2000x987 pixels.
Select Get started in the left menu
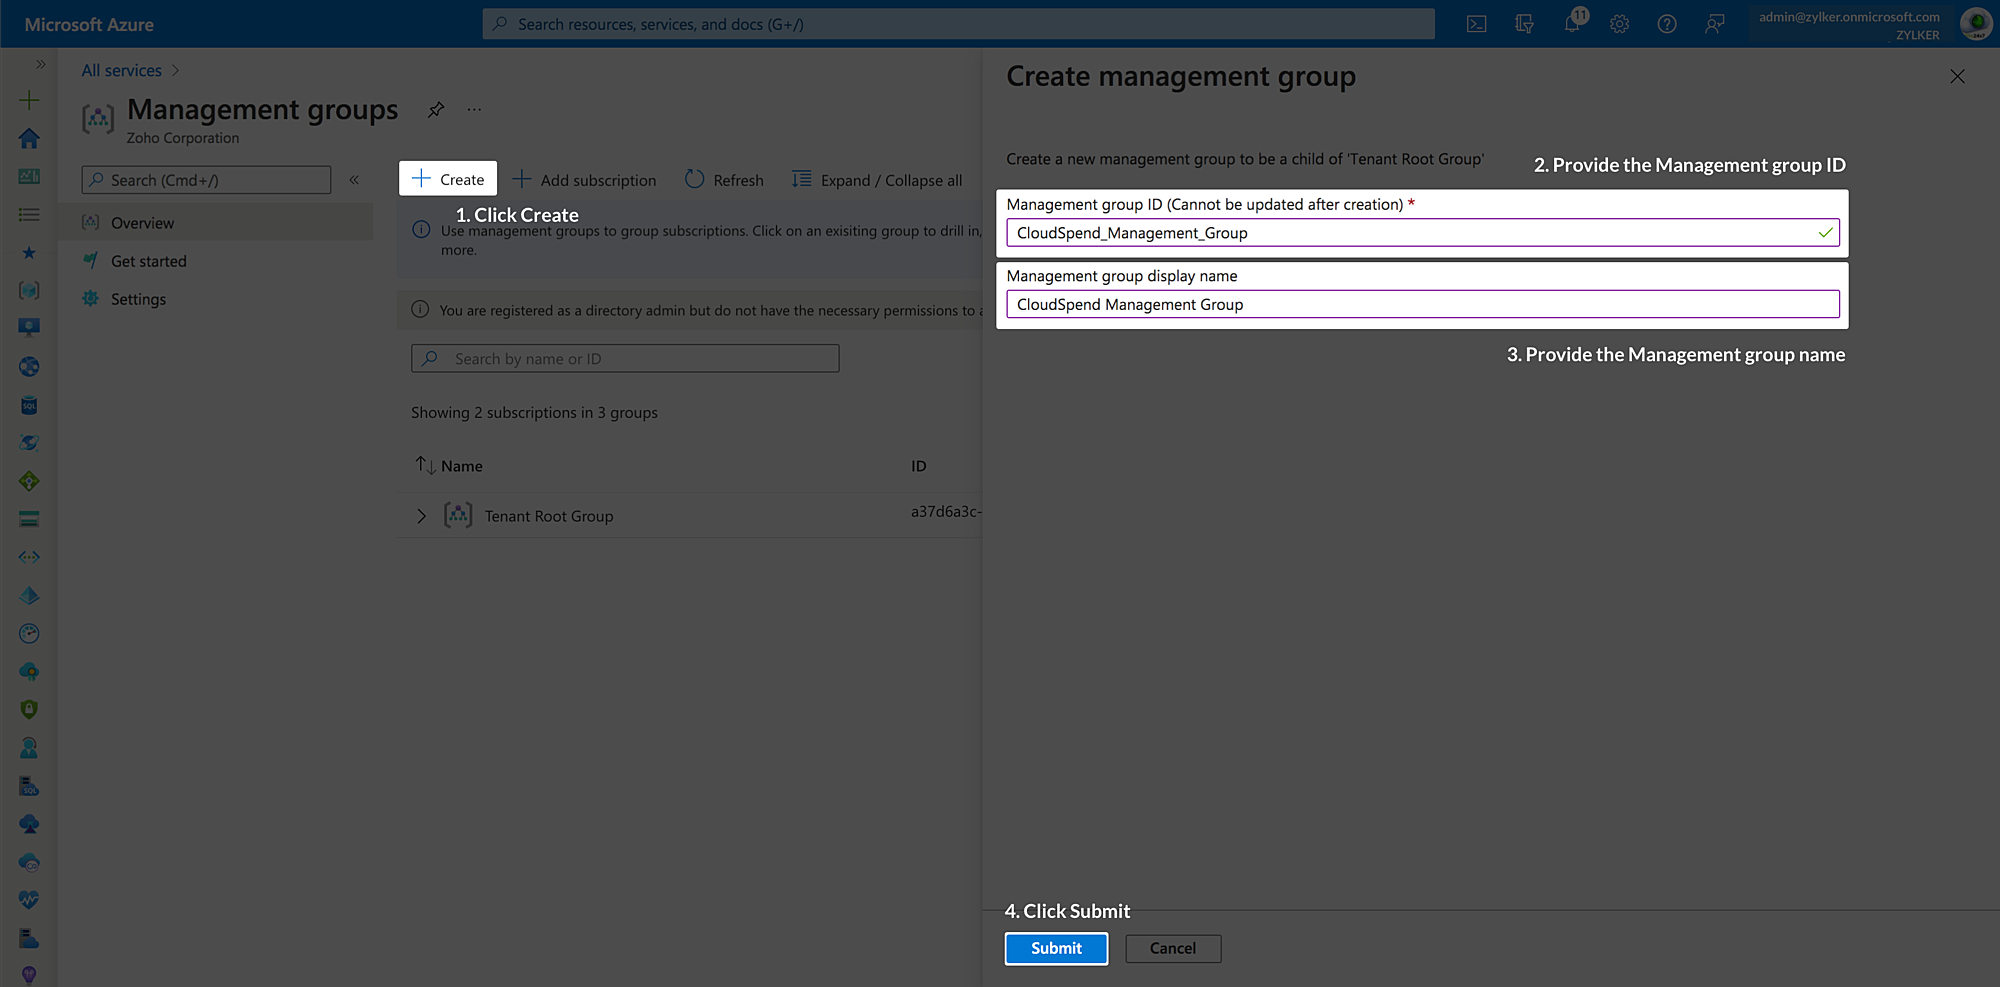(x=147, y=260)
